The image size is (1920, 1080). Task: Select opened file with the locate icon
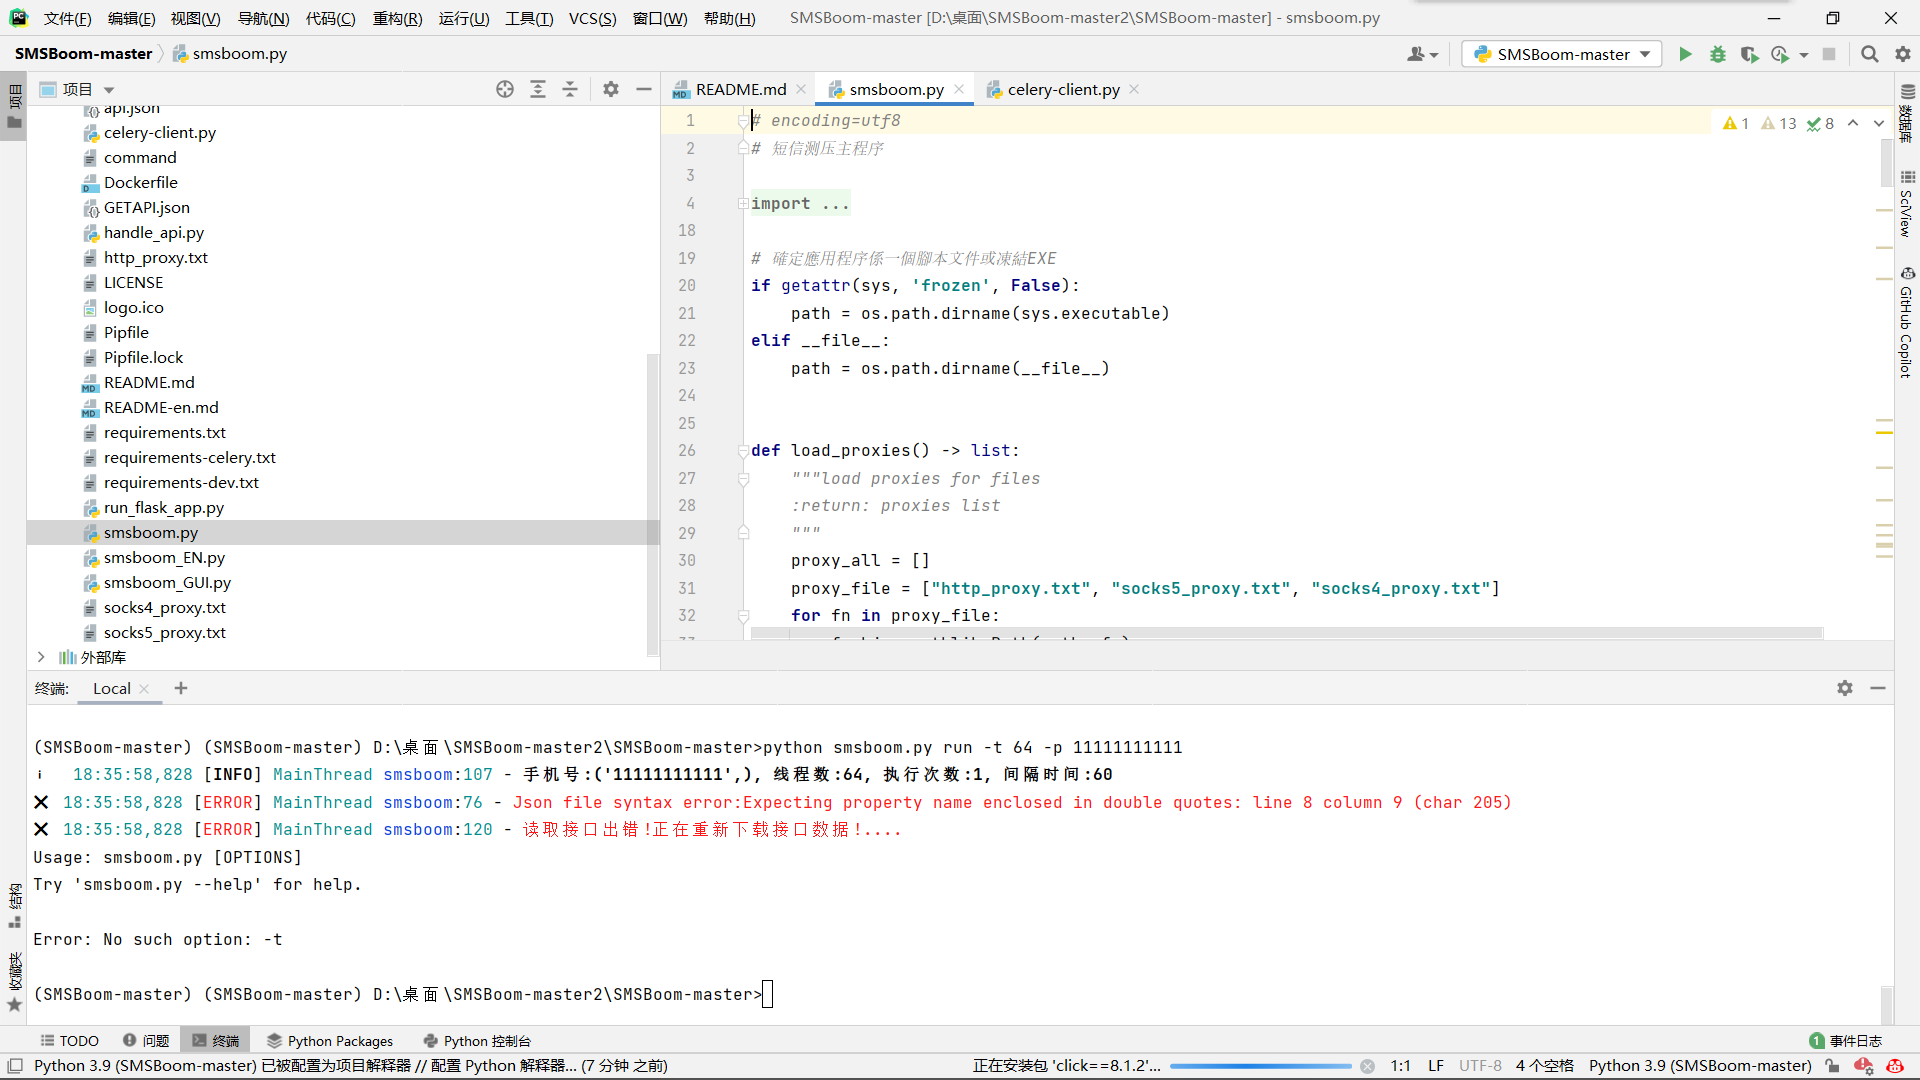504,88
